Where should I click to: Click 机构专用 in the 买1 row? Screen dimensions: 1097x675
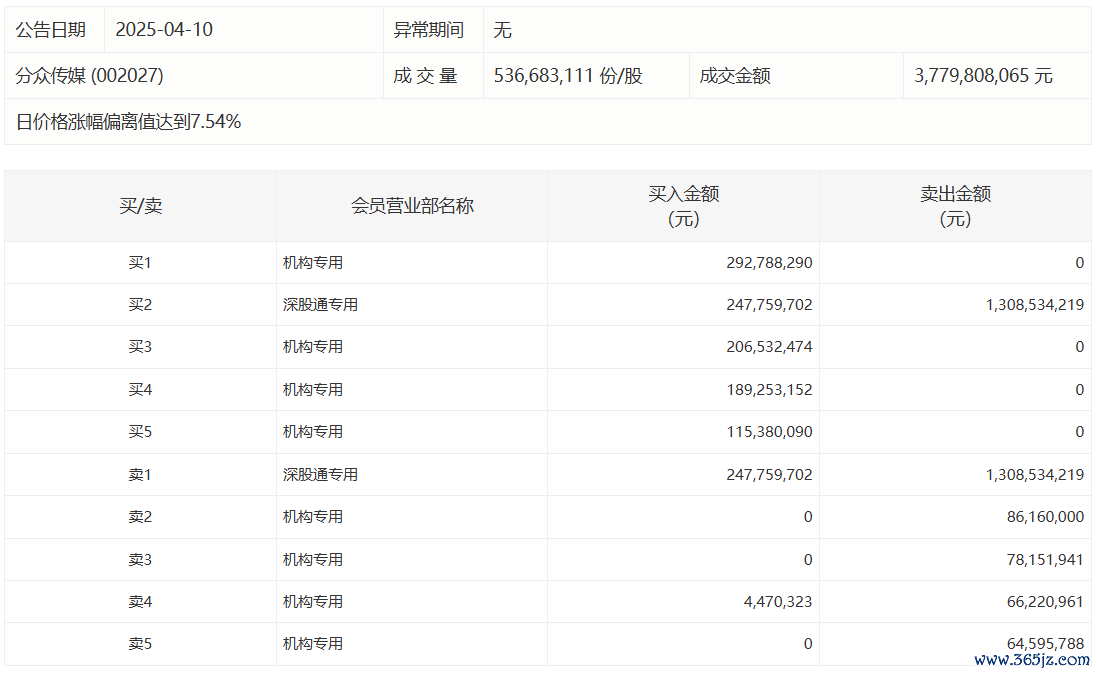pos(313,262)
